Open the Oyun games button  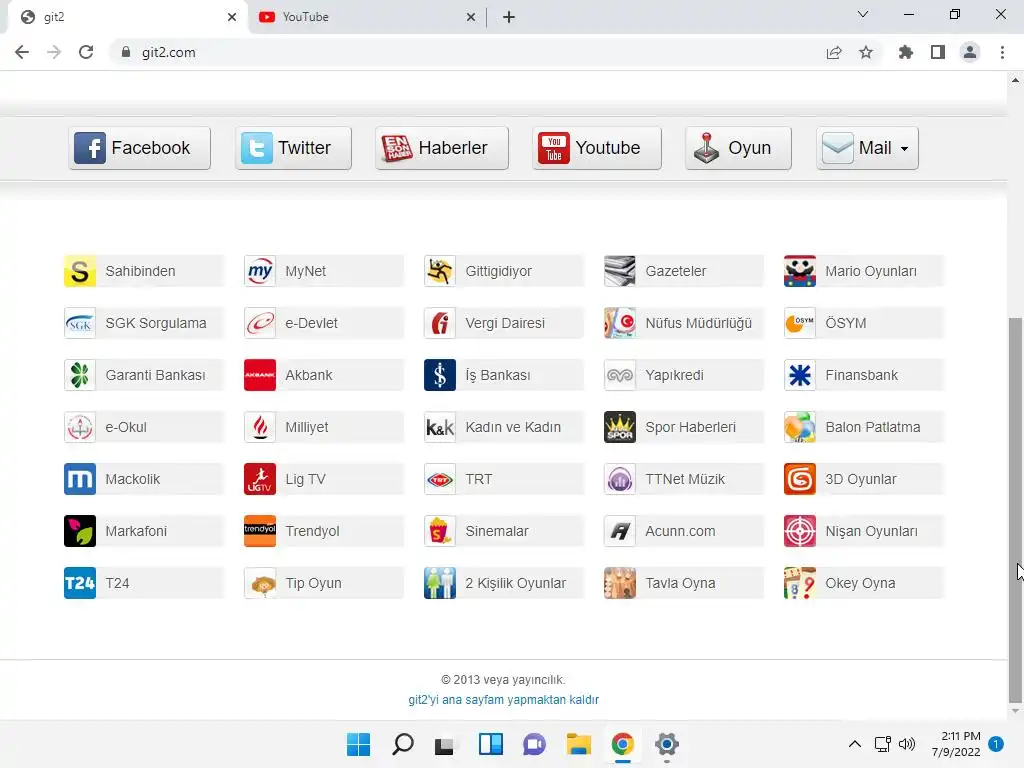coord(738,148)
